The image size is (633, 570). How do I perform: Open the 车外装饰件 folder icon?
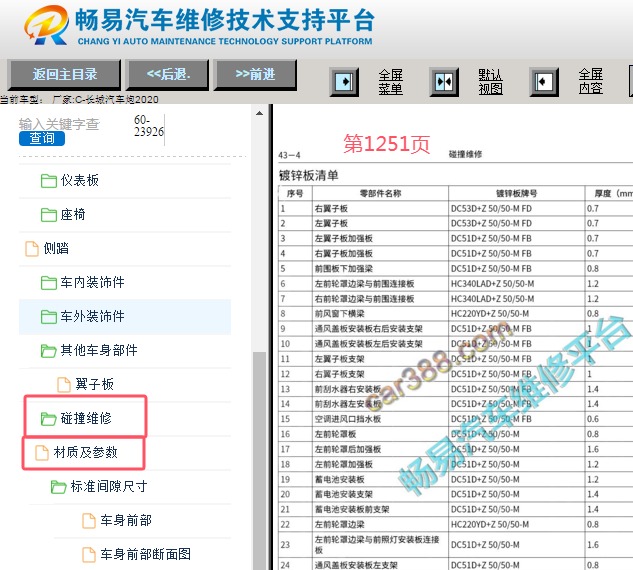click(48, 316)
